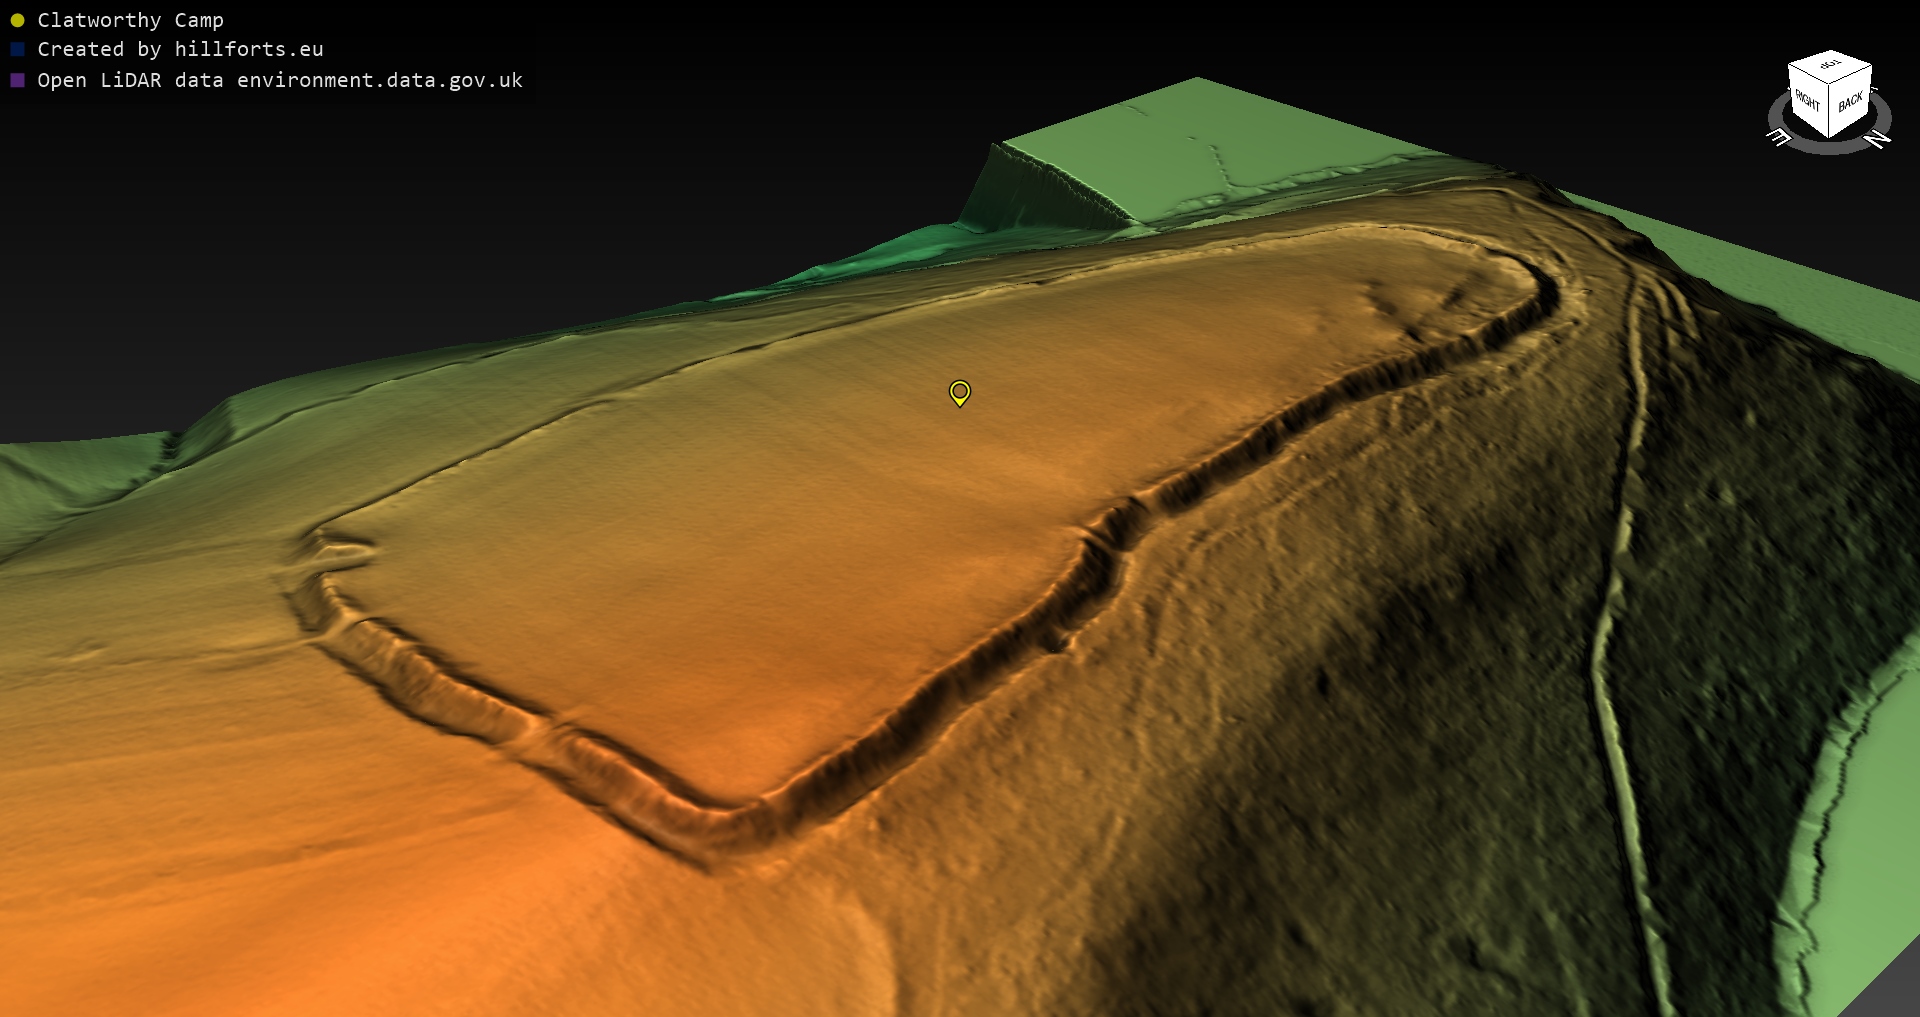Image resolution: width=1920 pixels, height=1017 pixels.
Task: Click the N compass letter
Action: [1878, 140]
